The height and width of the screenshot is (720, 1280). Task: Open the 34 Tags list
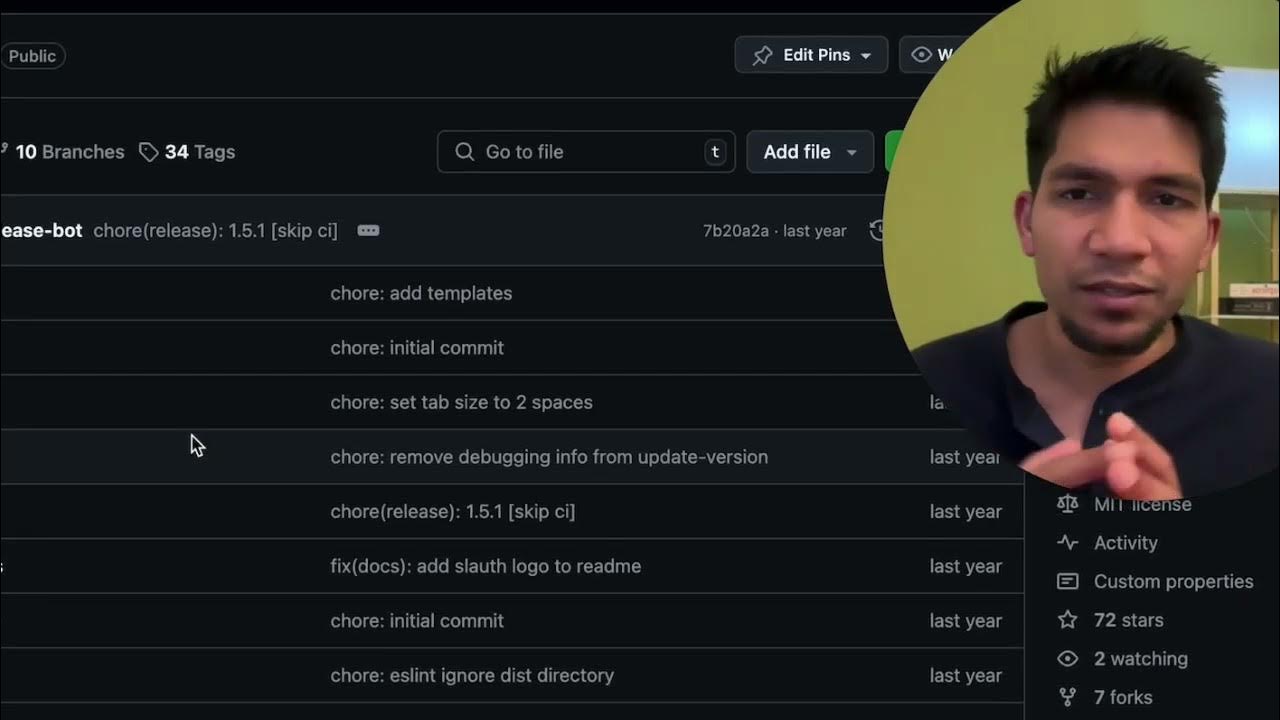tap(199, 152)
